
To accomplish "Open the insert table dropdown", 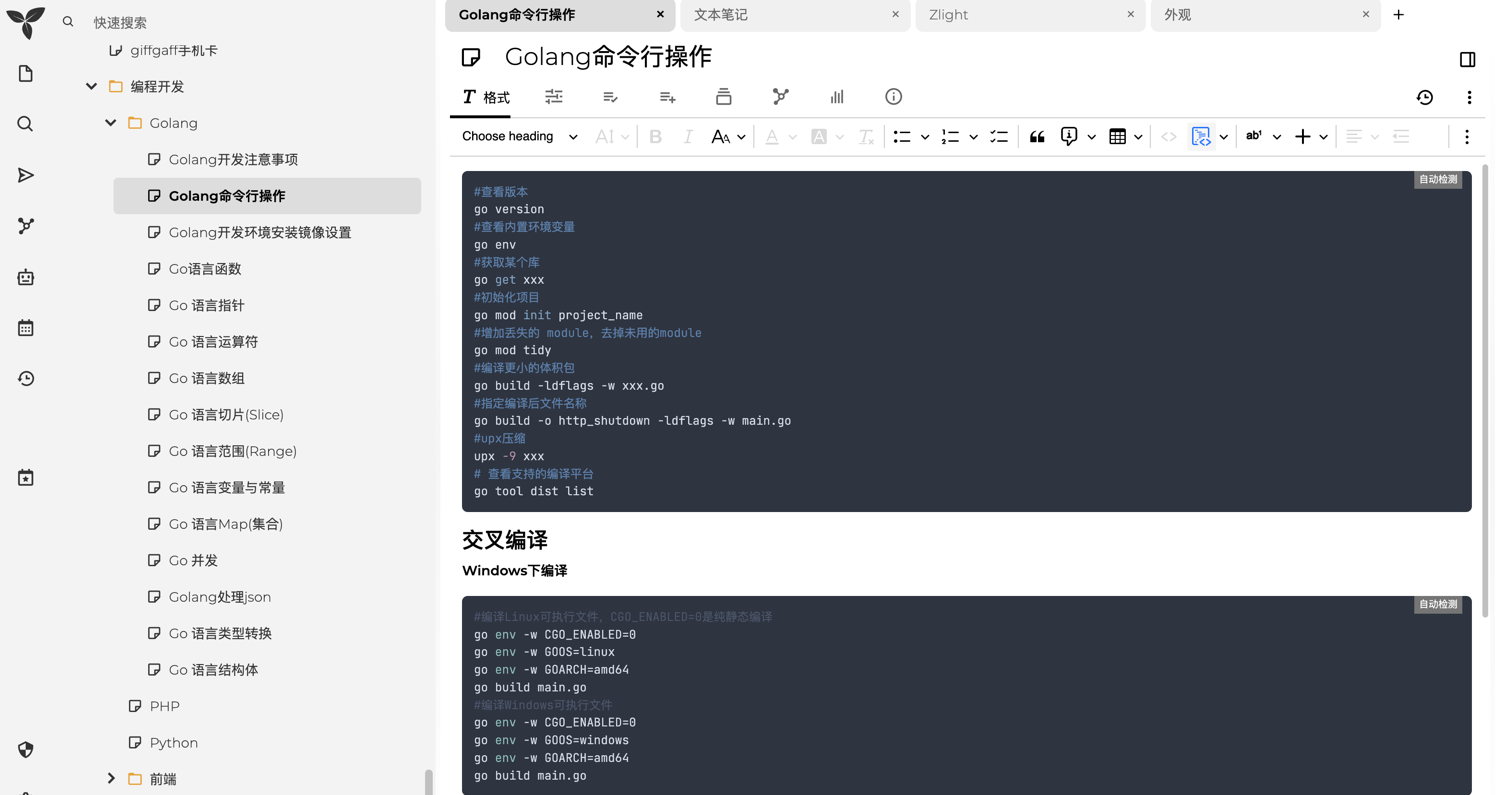I will click(1126, 137).
